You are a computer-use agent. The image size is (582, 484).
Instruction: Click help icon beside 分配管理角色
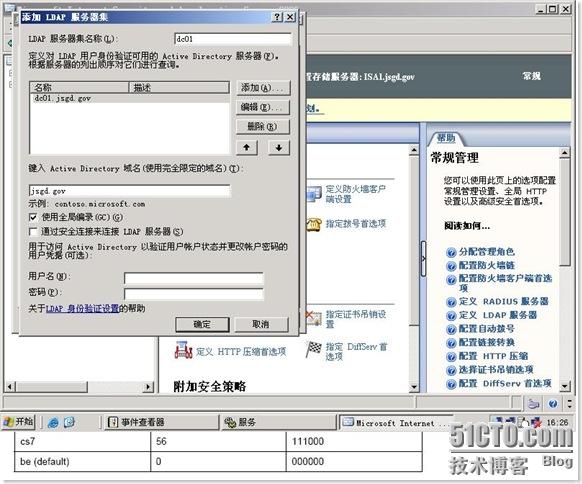[x=451, y=253]
